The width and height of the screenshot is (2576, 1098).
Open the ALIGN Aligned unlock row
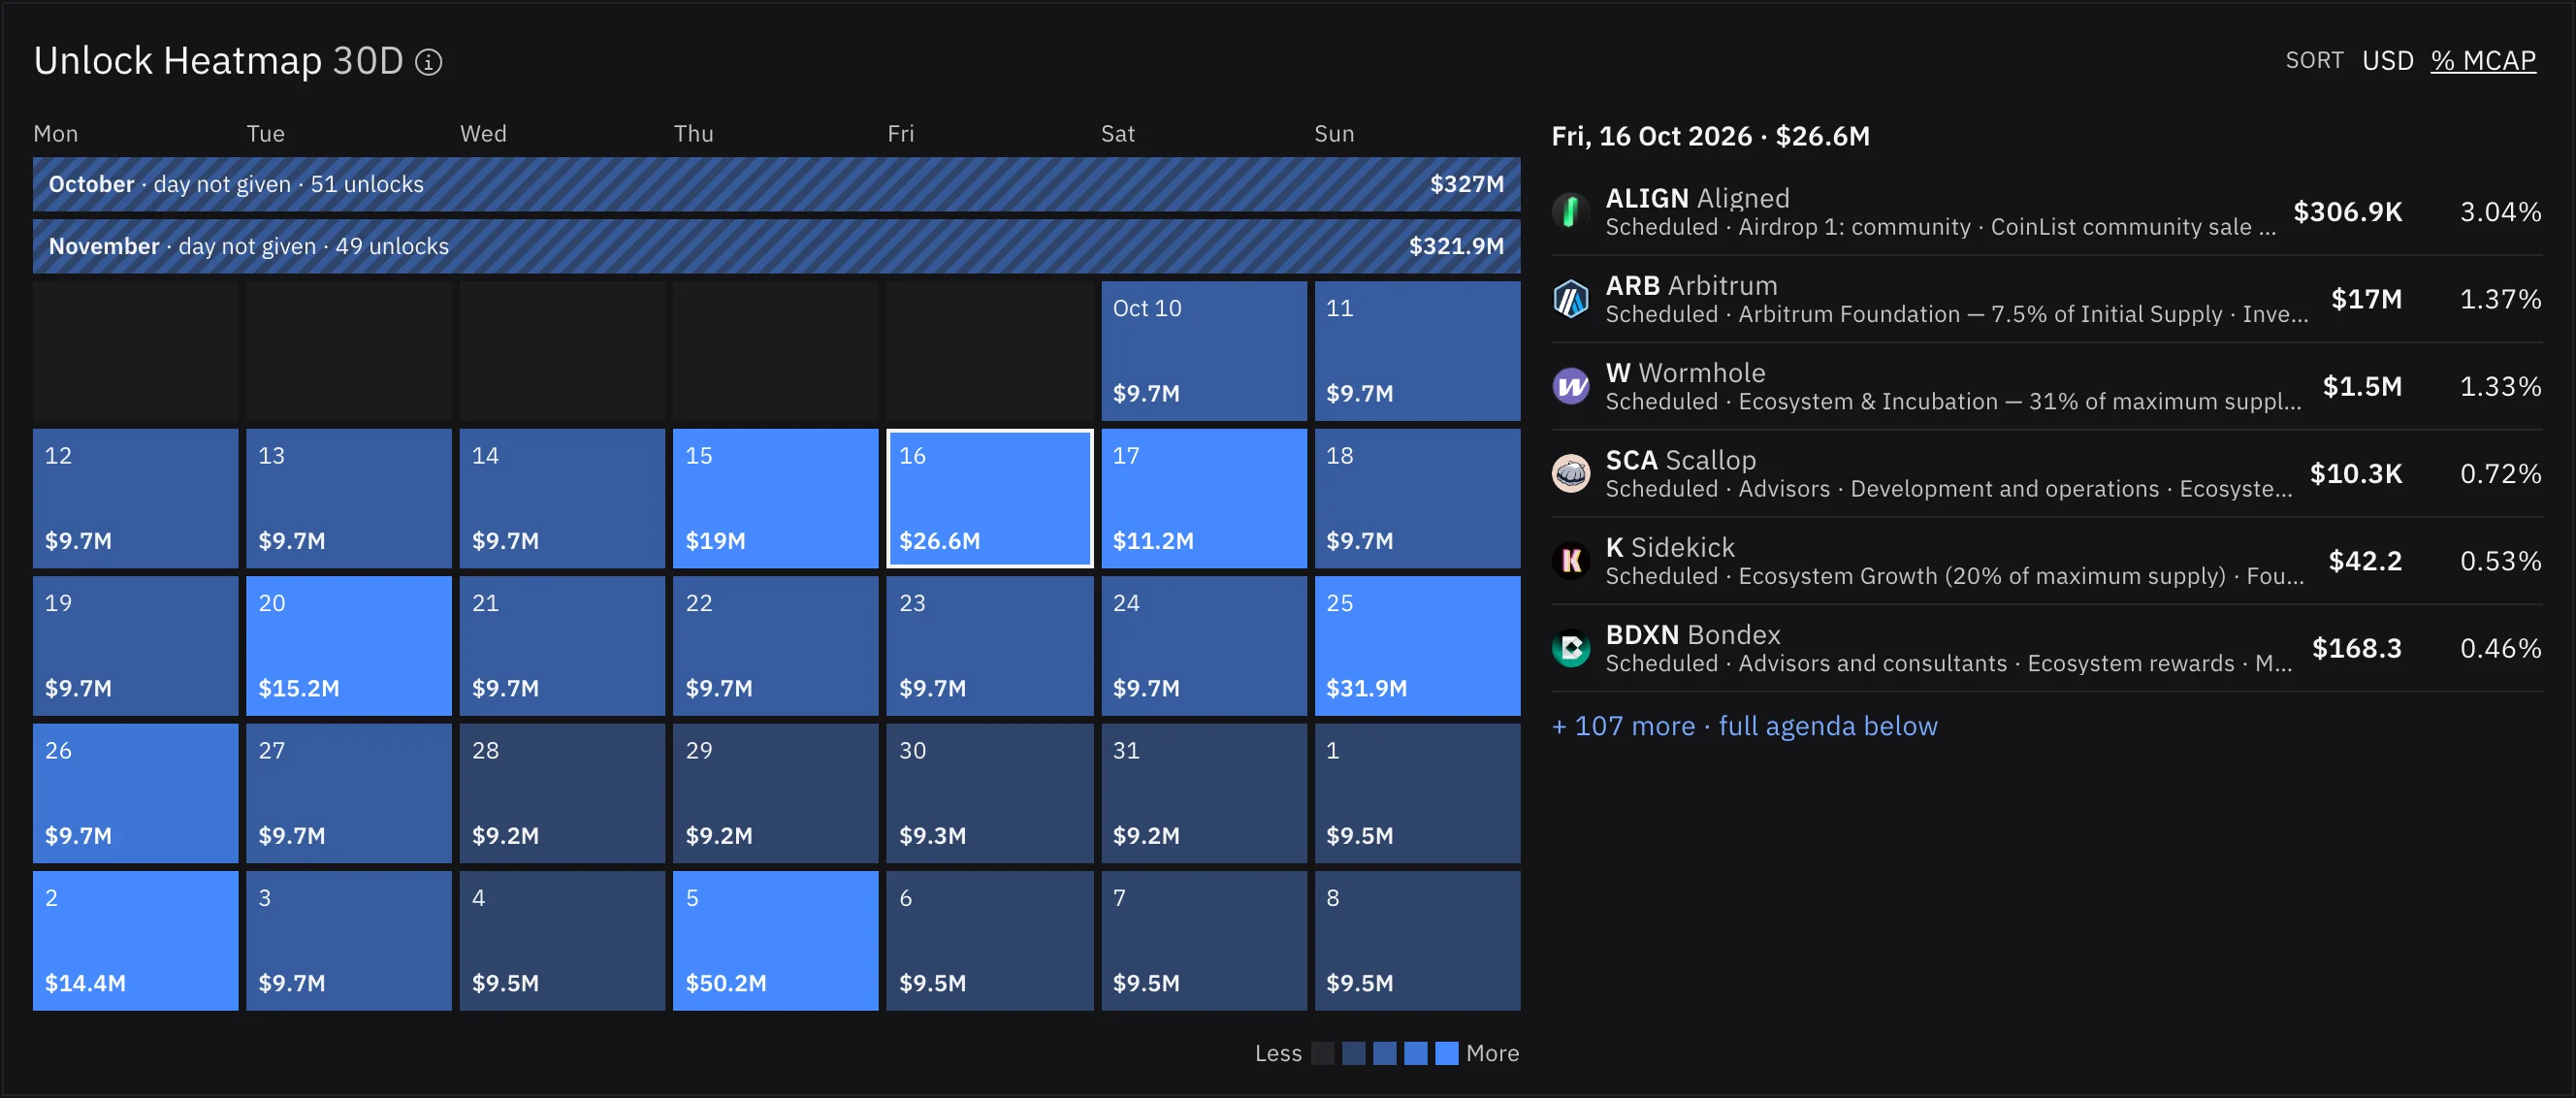tap(2046, 211)
